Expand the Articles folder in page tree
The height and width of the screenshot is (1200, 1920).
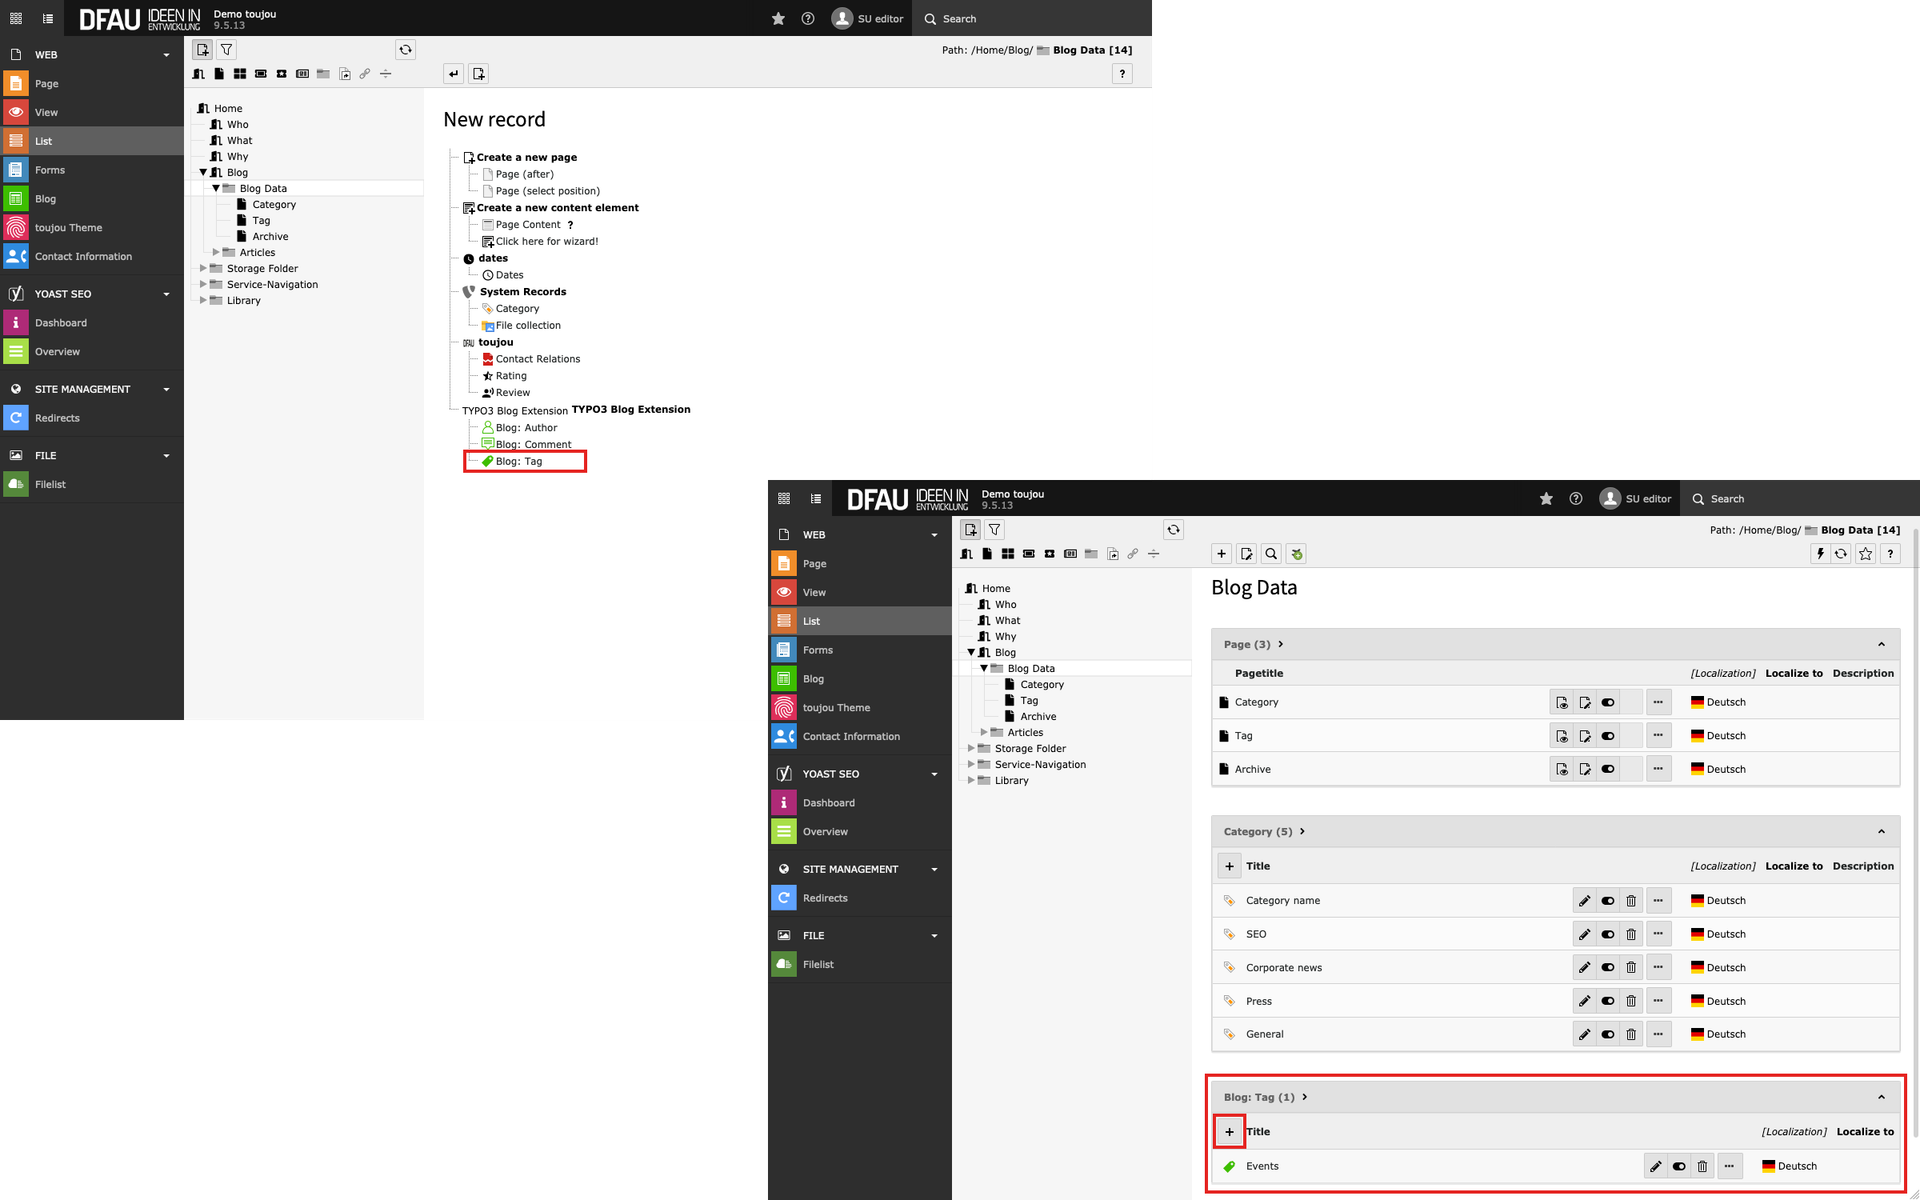pyautogui.click(x=984, y=732)
